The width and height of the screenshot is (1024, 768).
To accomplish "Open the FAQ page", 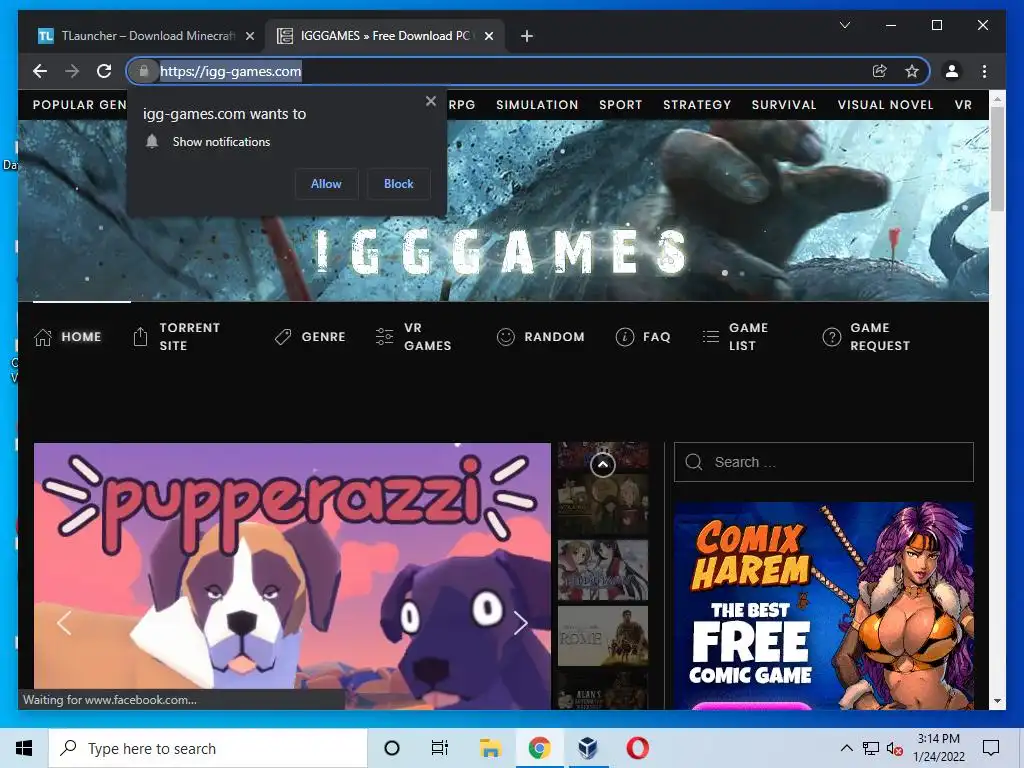I will (x=656, y=337).
